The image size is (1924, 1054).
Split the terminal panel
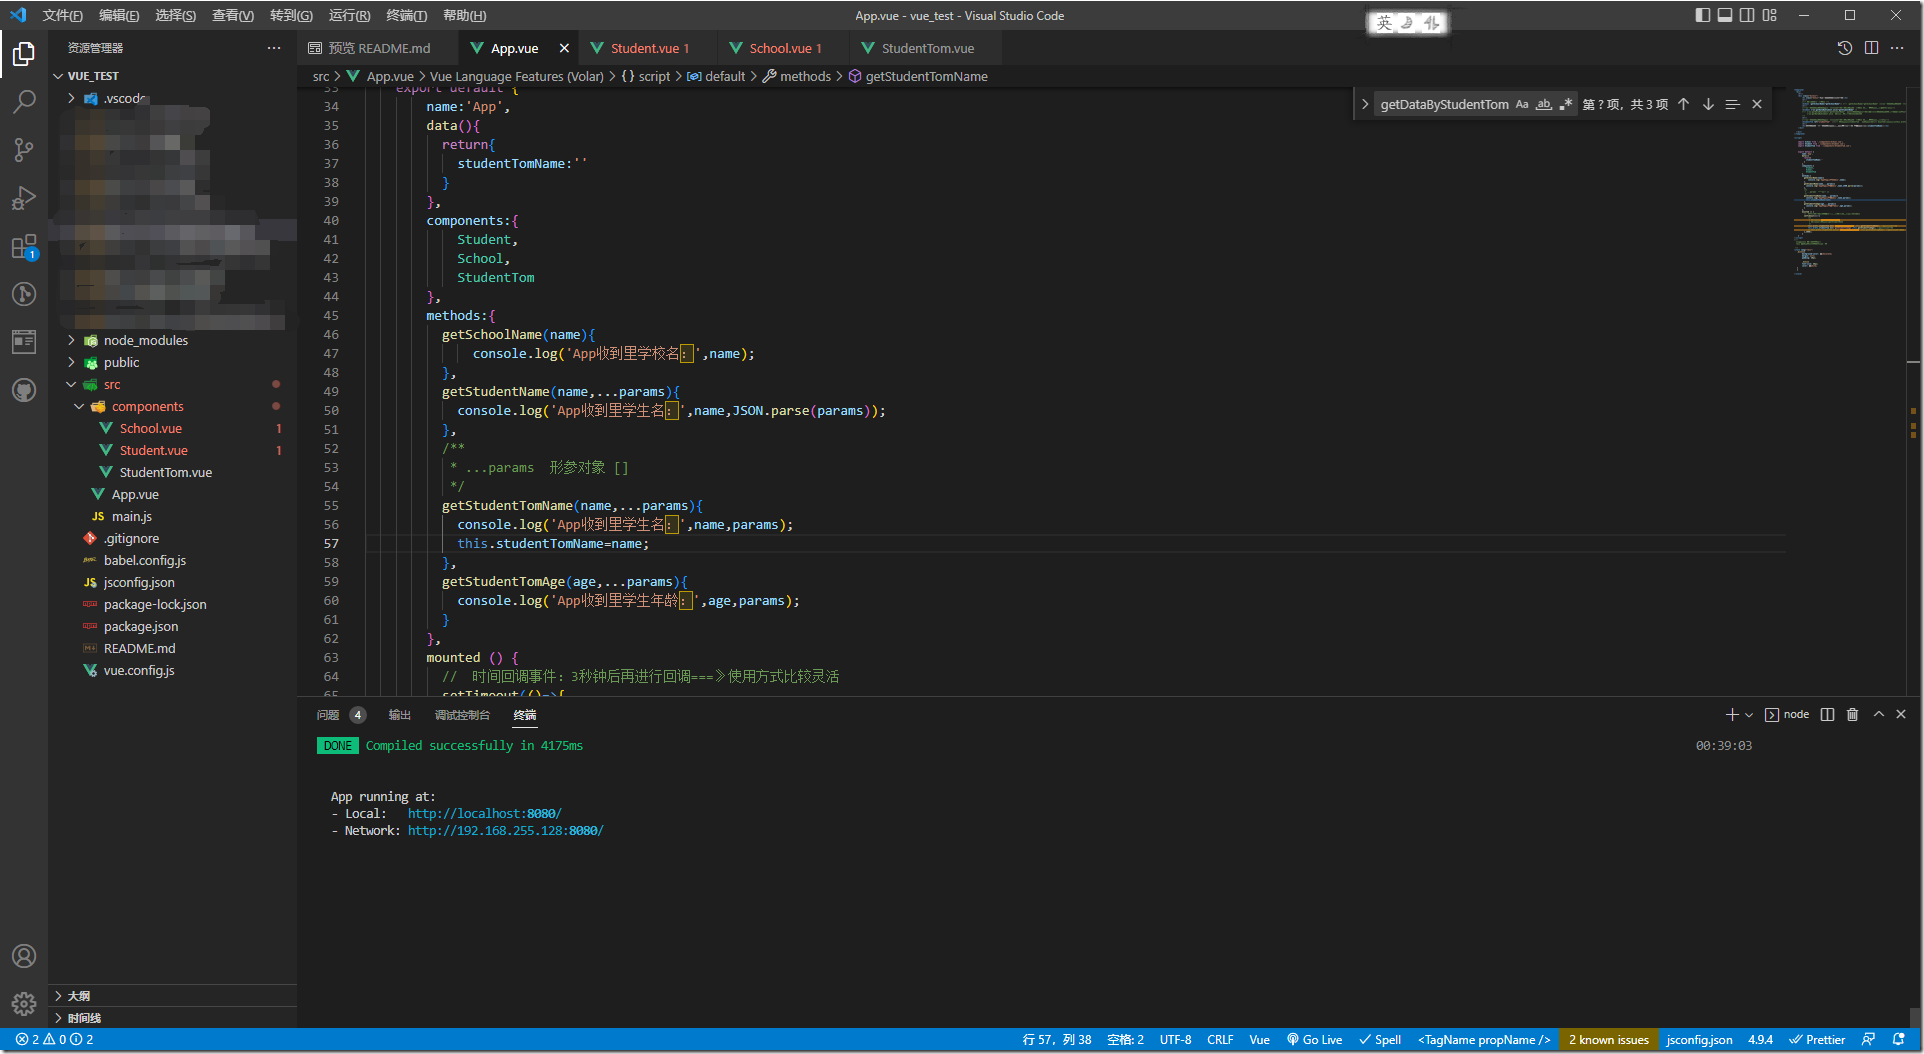(1827, 714)
